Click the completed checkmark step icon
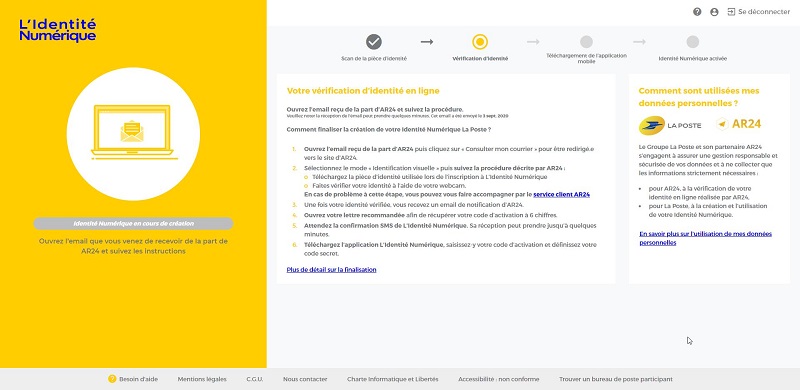The height and width of the screenshot is (390, 800). [x=374, y=42]
